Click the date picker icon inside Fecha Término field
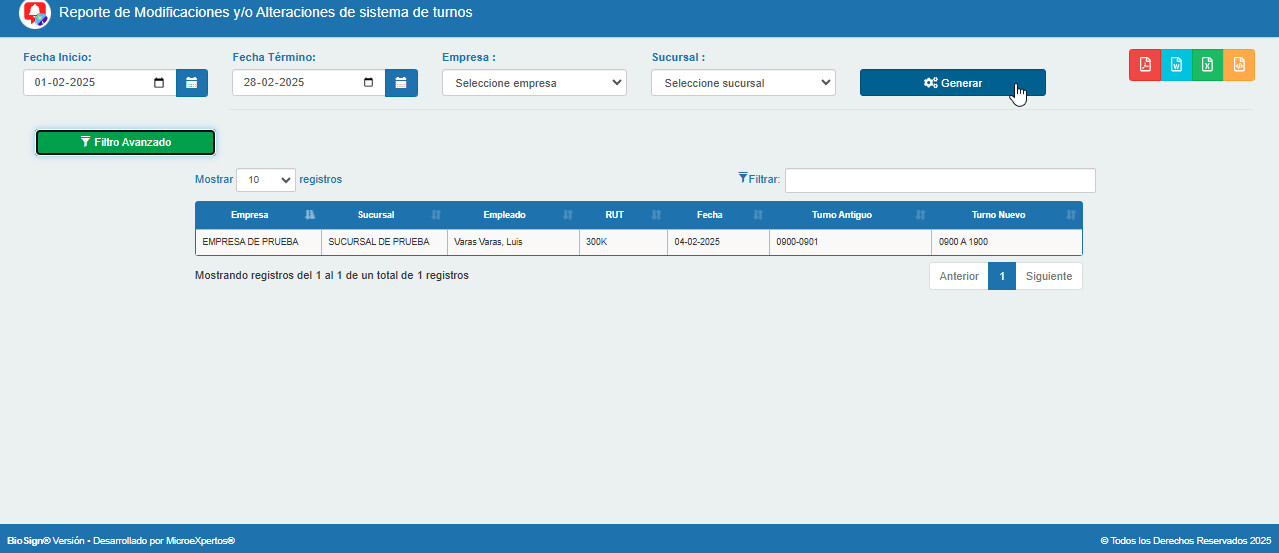1279x553 pixels. (368, 83)
